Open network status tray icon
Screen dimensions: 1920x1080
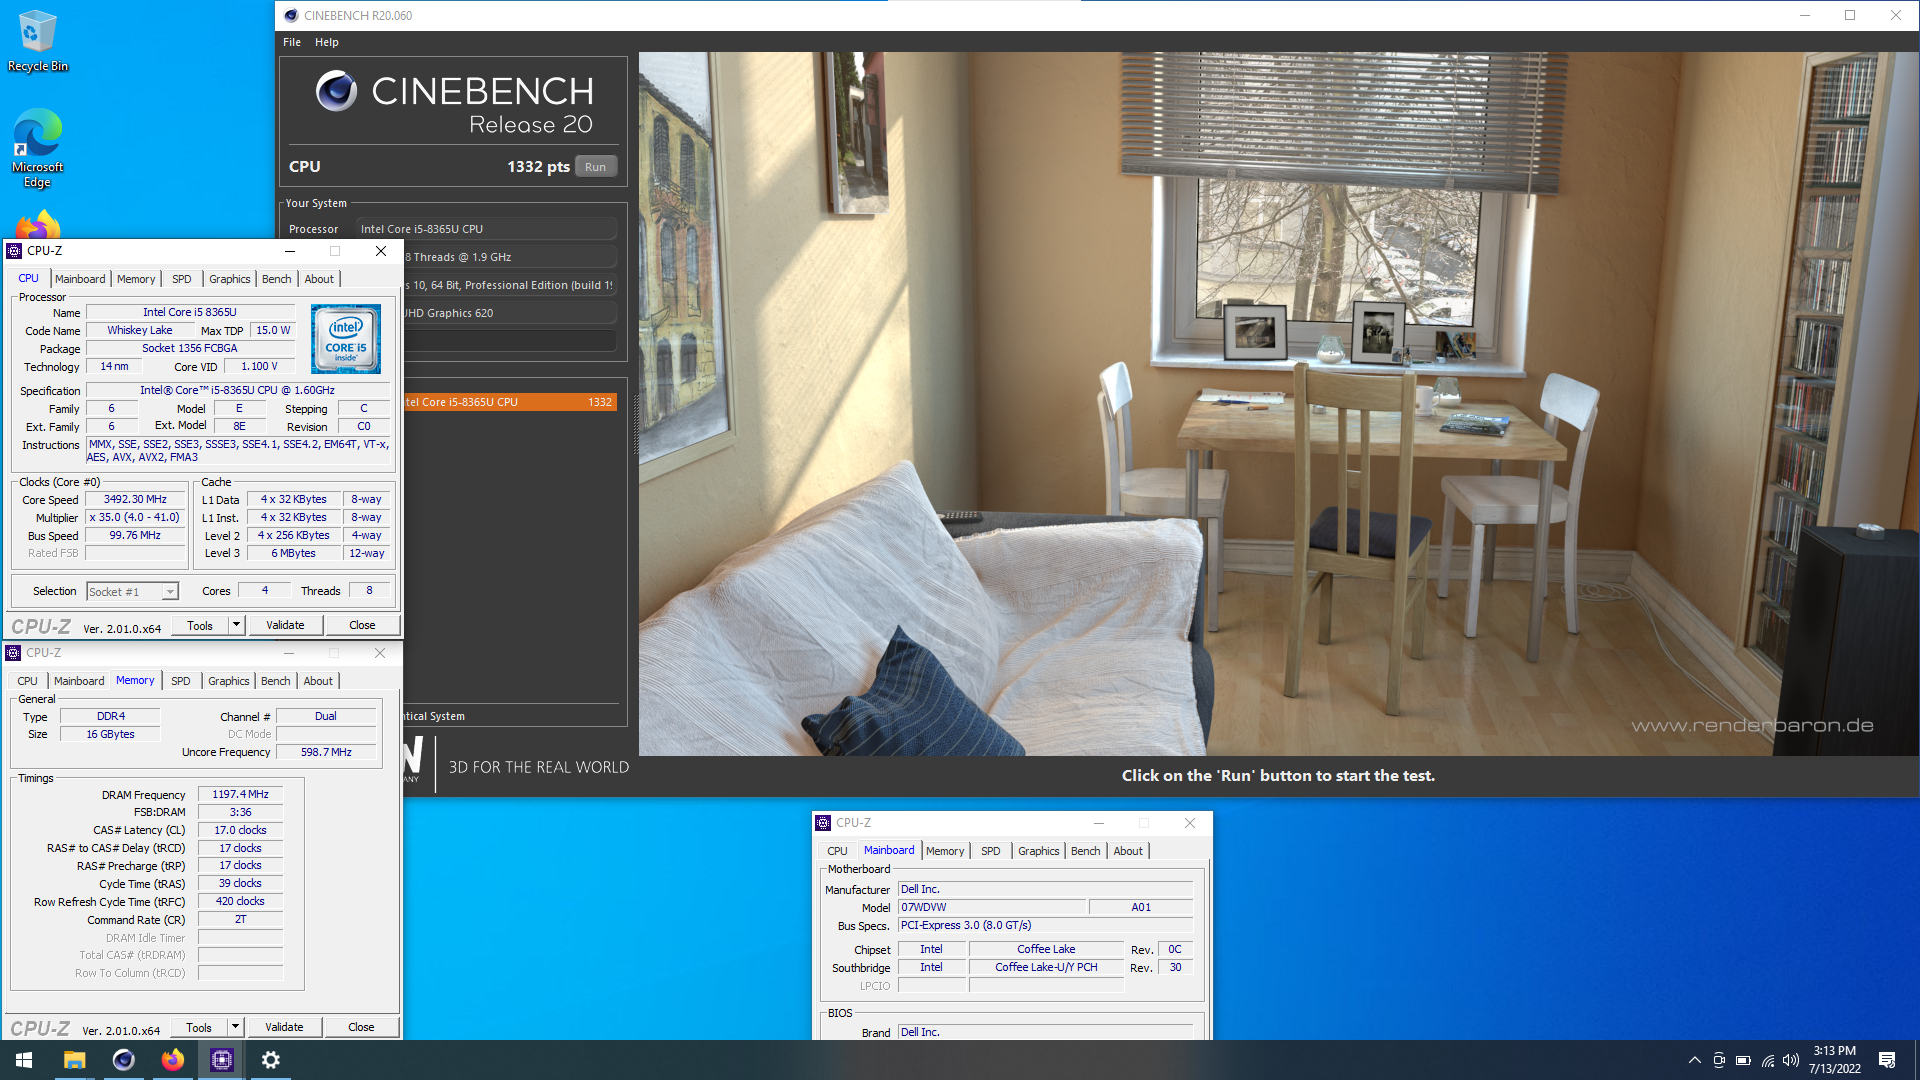click(x=1768, y=1061)
